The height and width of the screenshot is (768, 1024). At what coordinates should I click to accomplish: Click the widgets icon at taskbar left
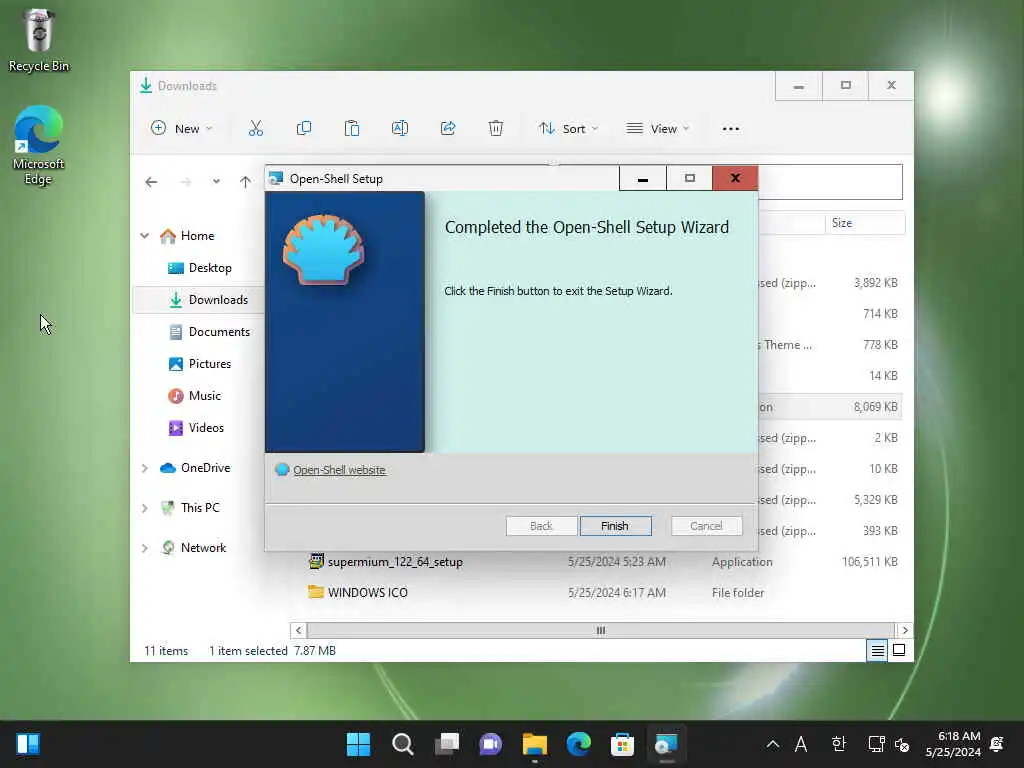click(x=28, y=744)
